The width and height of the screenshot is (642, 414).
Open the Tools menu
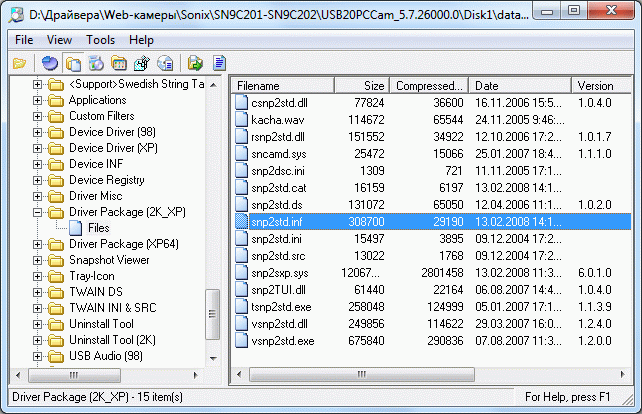pyautogui.click(x=100, y=40)
